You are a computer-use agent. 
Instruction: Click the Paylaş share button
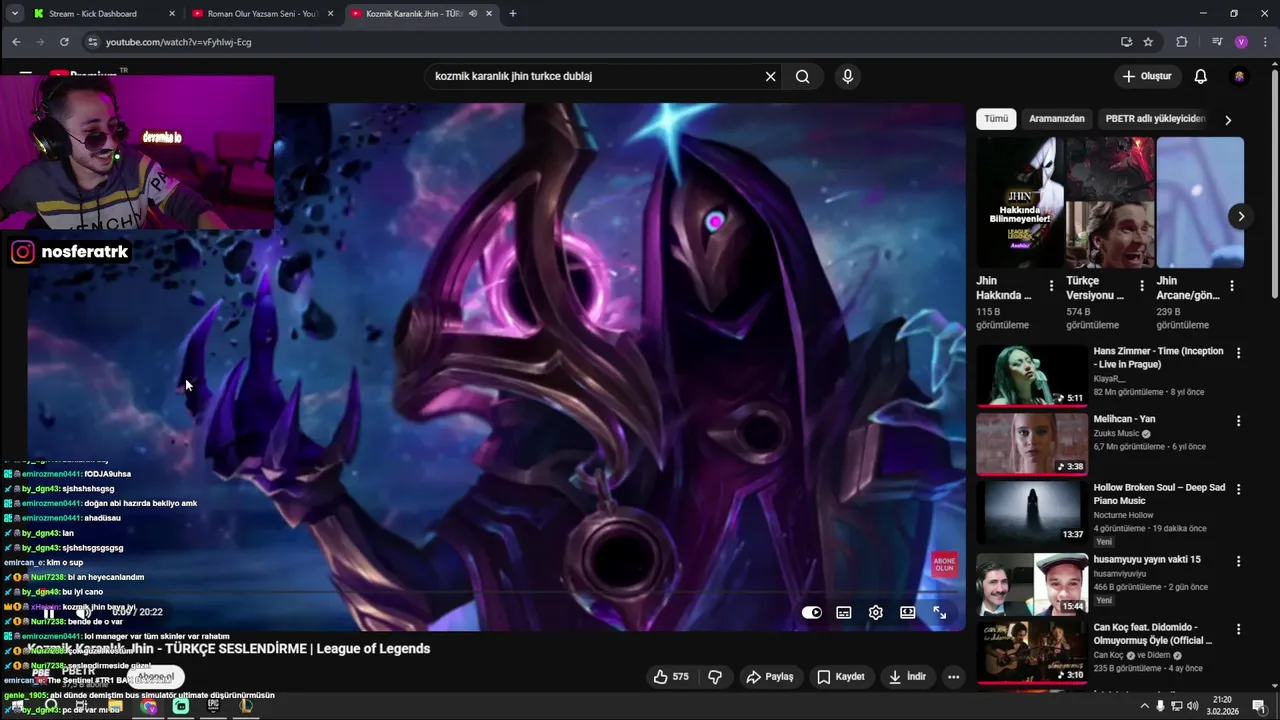pos(769,677)
